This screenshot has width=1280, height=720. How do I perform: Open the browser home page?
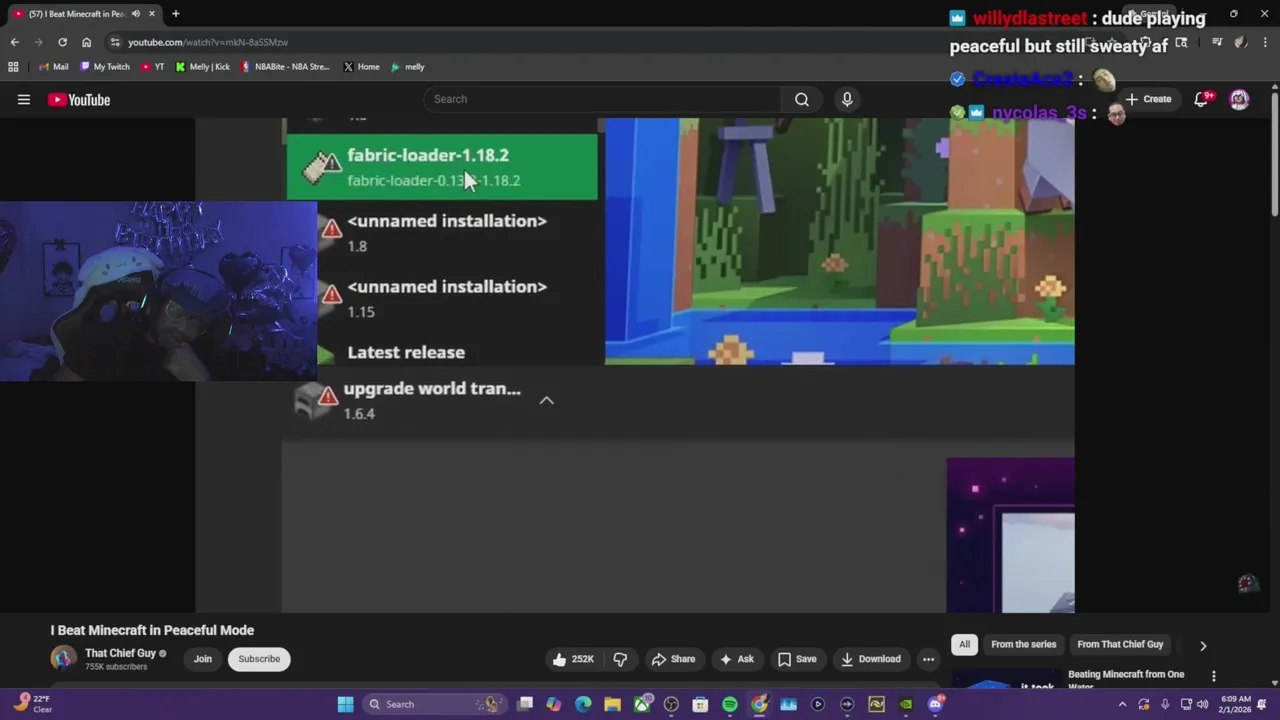[x=86, y=42]
